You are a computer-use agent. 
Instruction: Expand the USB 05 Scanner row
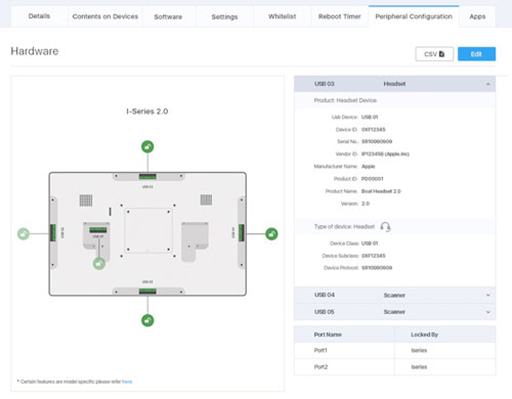tap(395, 312)
